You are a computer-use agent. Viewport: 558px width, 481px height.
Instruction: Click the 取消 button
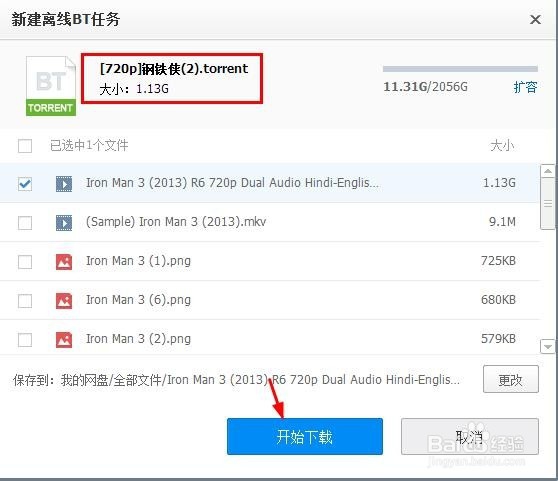pyautogui.click(x=470, y=437)
